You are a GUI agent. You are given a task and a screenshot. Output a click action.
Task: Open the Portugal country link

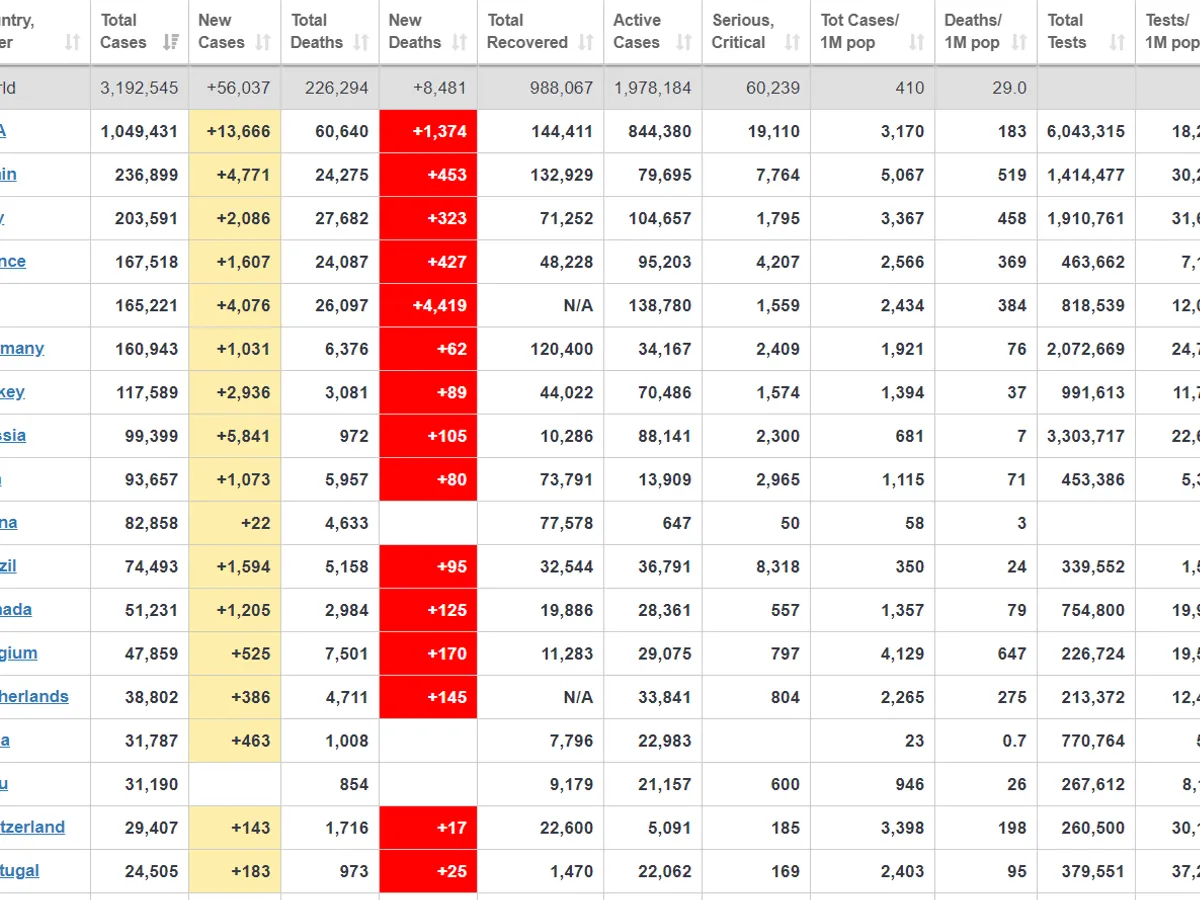20,870
